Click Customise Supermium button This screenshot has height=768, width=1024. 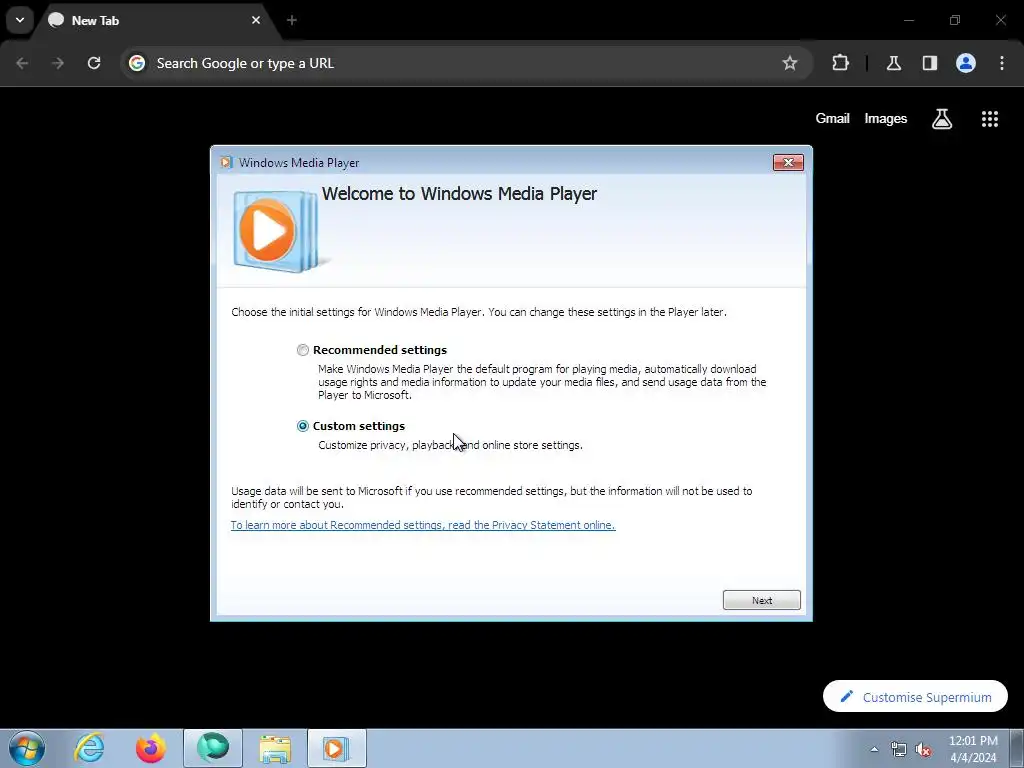pyautogui.click(x=915, y=697)
